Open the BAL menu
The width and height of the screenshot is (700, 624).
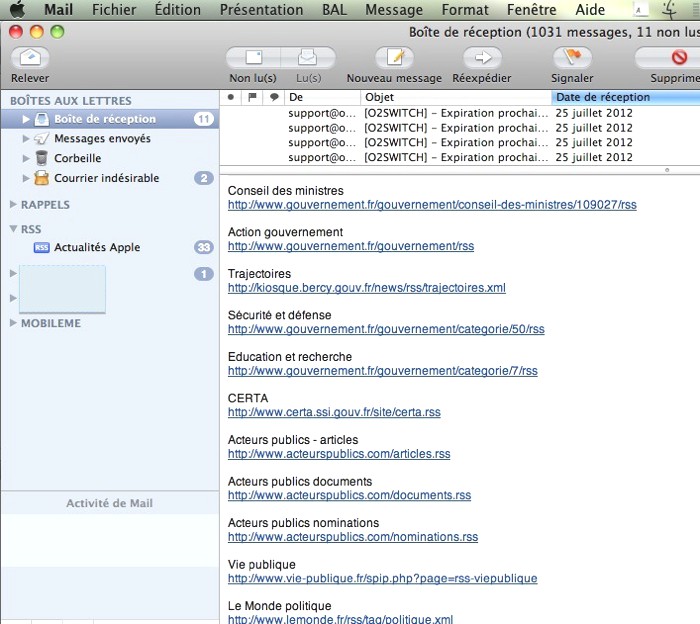(335, 10)
